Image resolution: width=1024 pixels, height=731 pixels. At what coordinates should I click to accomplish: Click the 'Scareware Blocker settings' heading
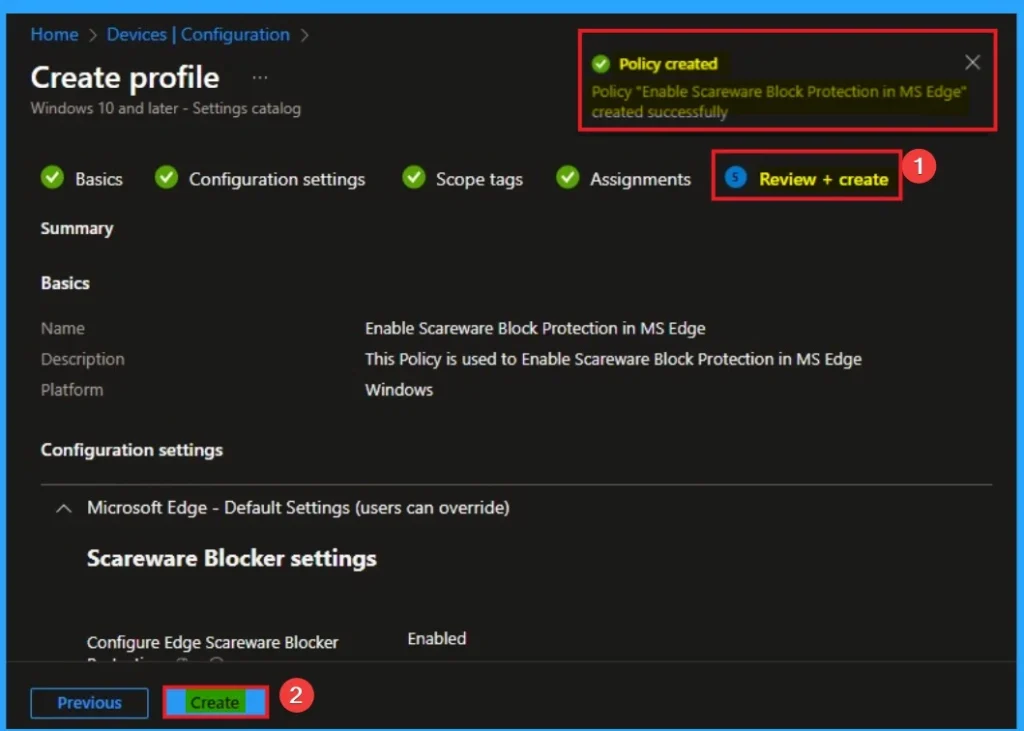point(232,559)
